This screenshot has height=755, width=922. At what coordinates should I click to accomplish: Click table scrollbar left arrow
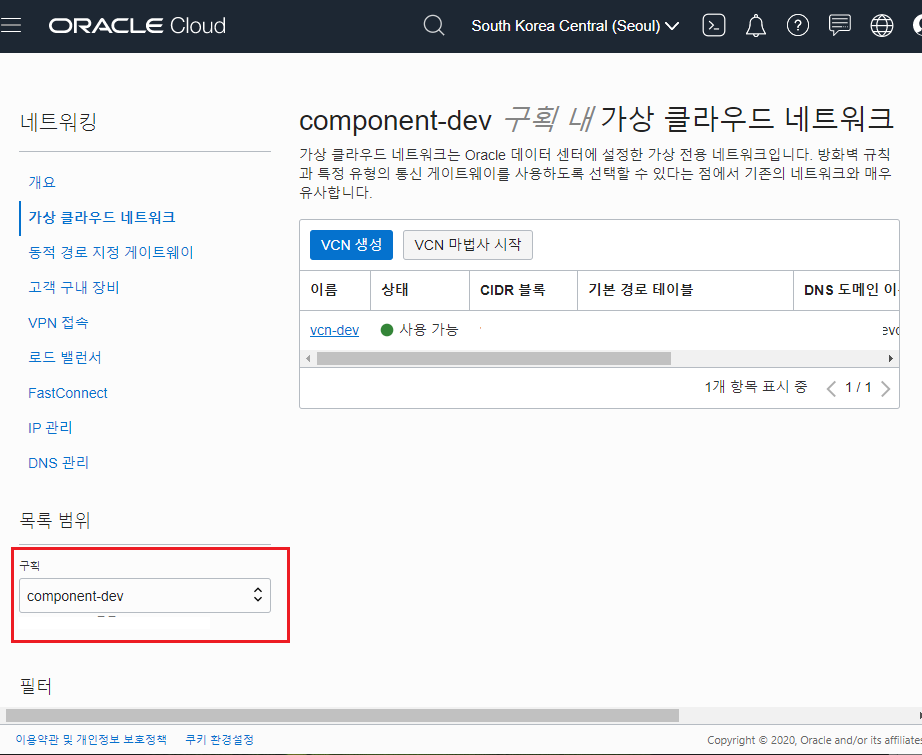tap(308, 359)
